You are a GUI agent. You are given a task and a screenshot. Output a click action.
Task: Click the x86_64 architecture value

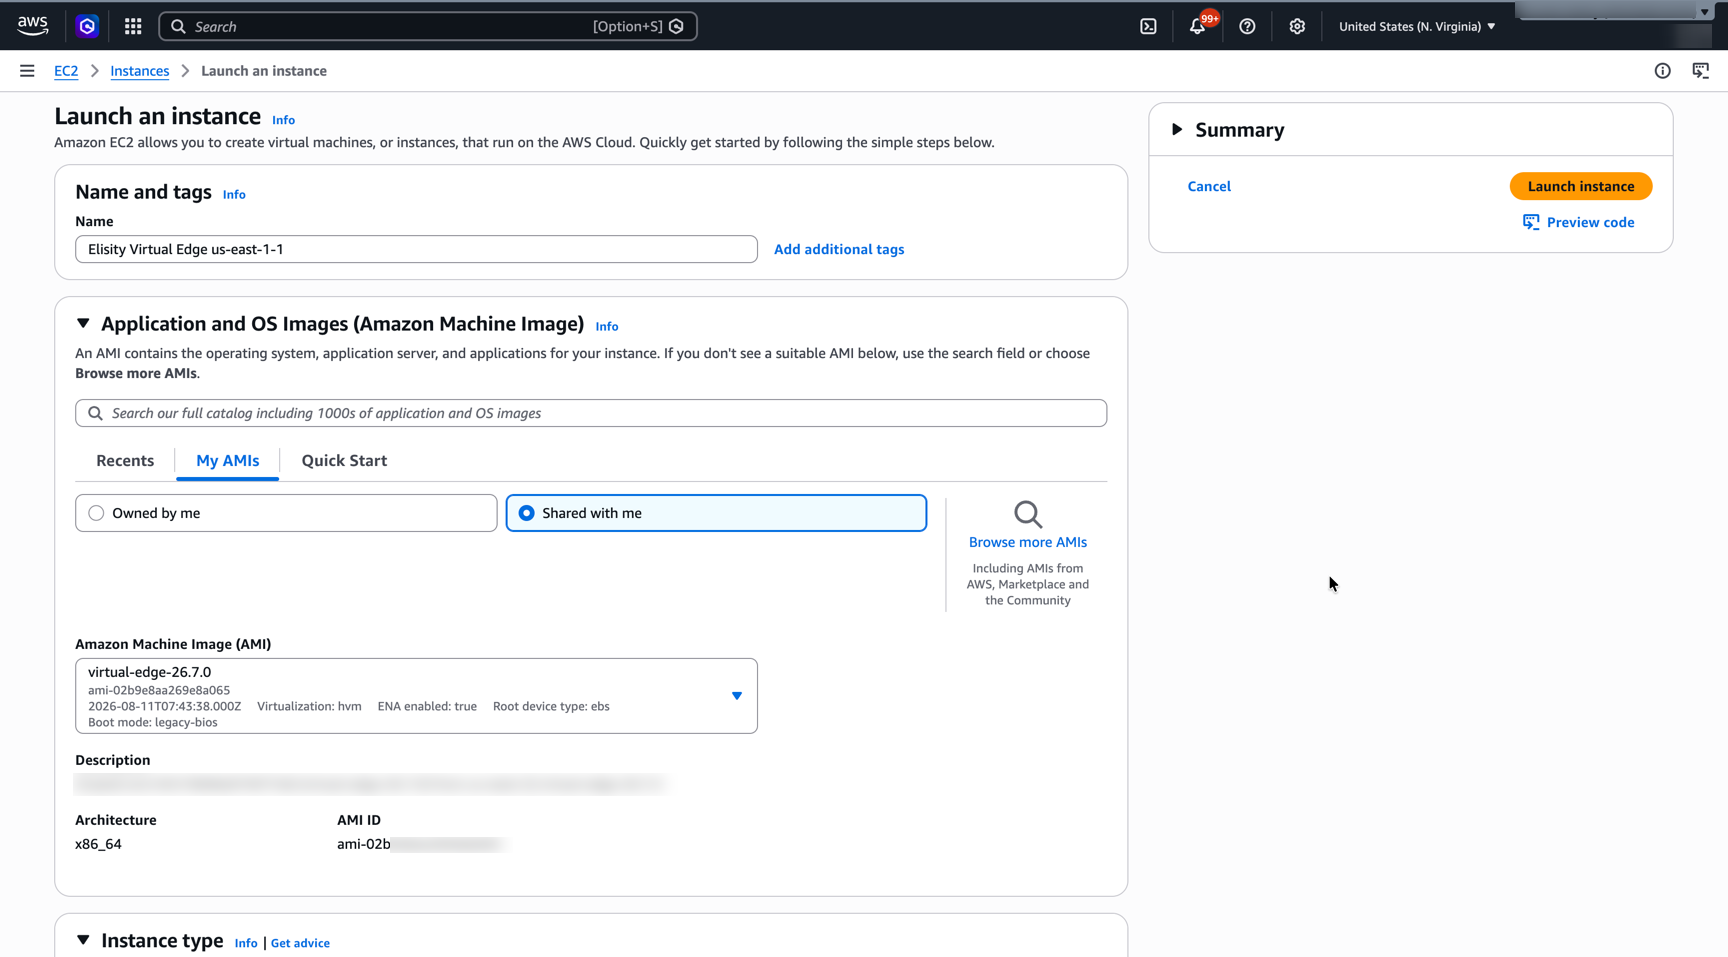[98, 844]
